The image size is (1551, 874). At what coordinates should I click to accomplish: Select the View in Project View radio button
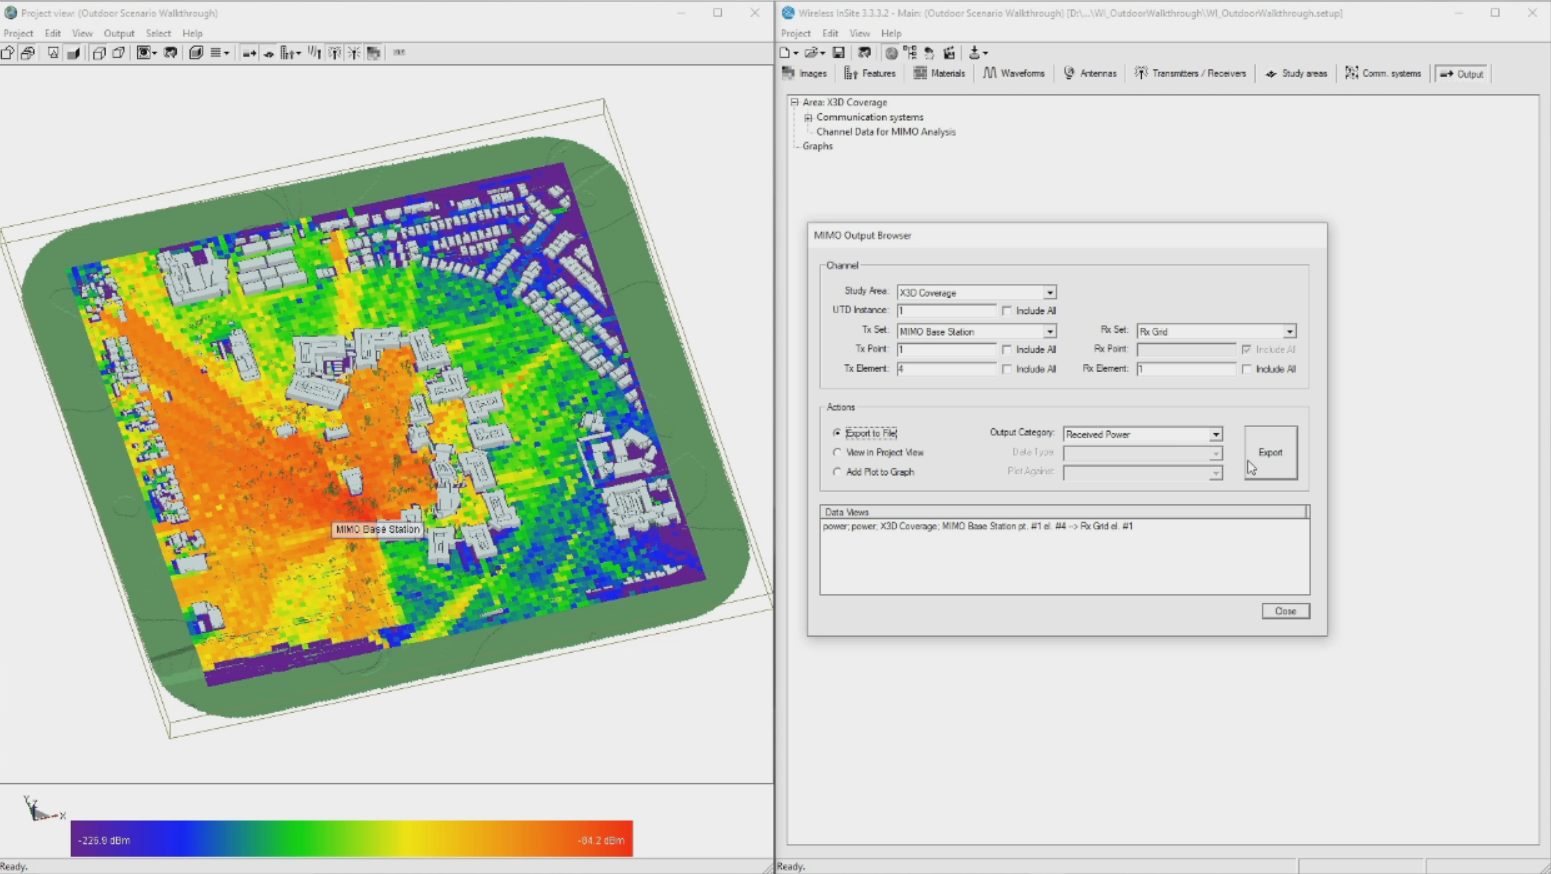[x=837, y=452]
